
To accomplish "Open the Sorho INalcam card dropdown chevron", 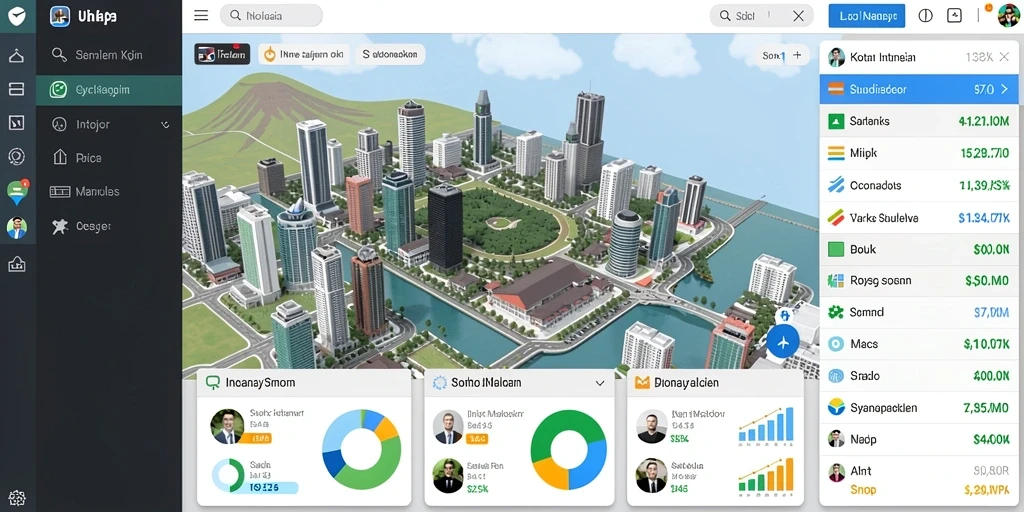I will (600, 383).
